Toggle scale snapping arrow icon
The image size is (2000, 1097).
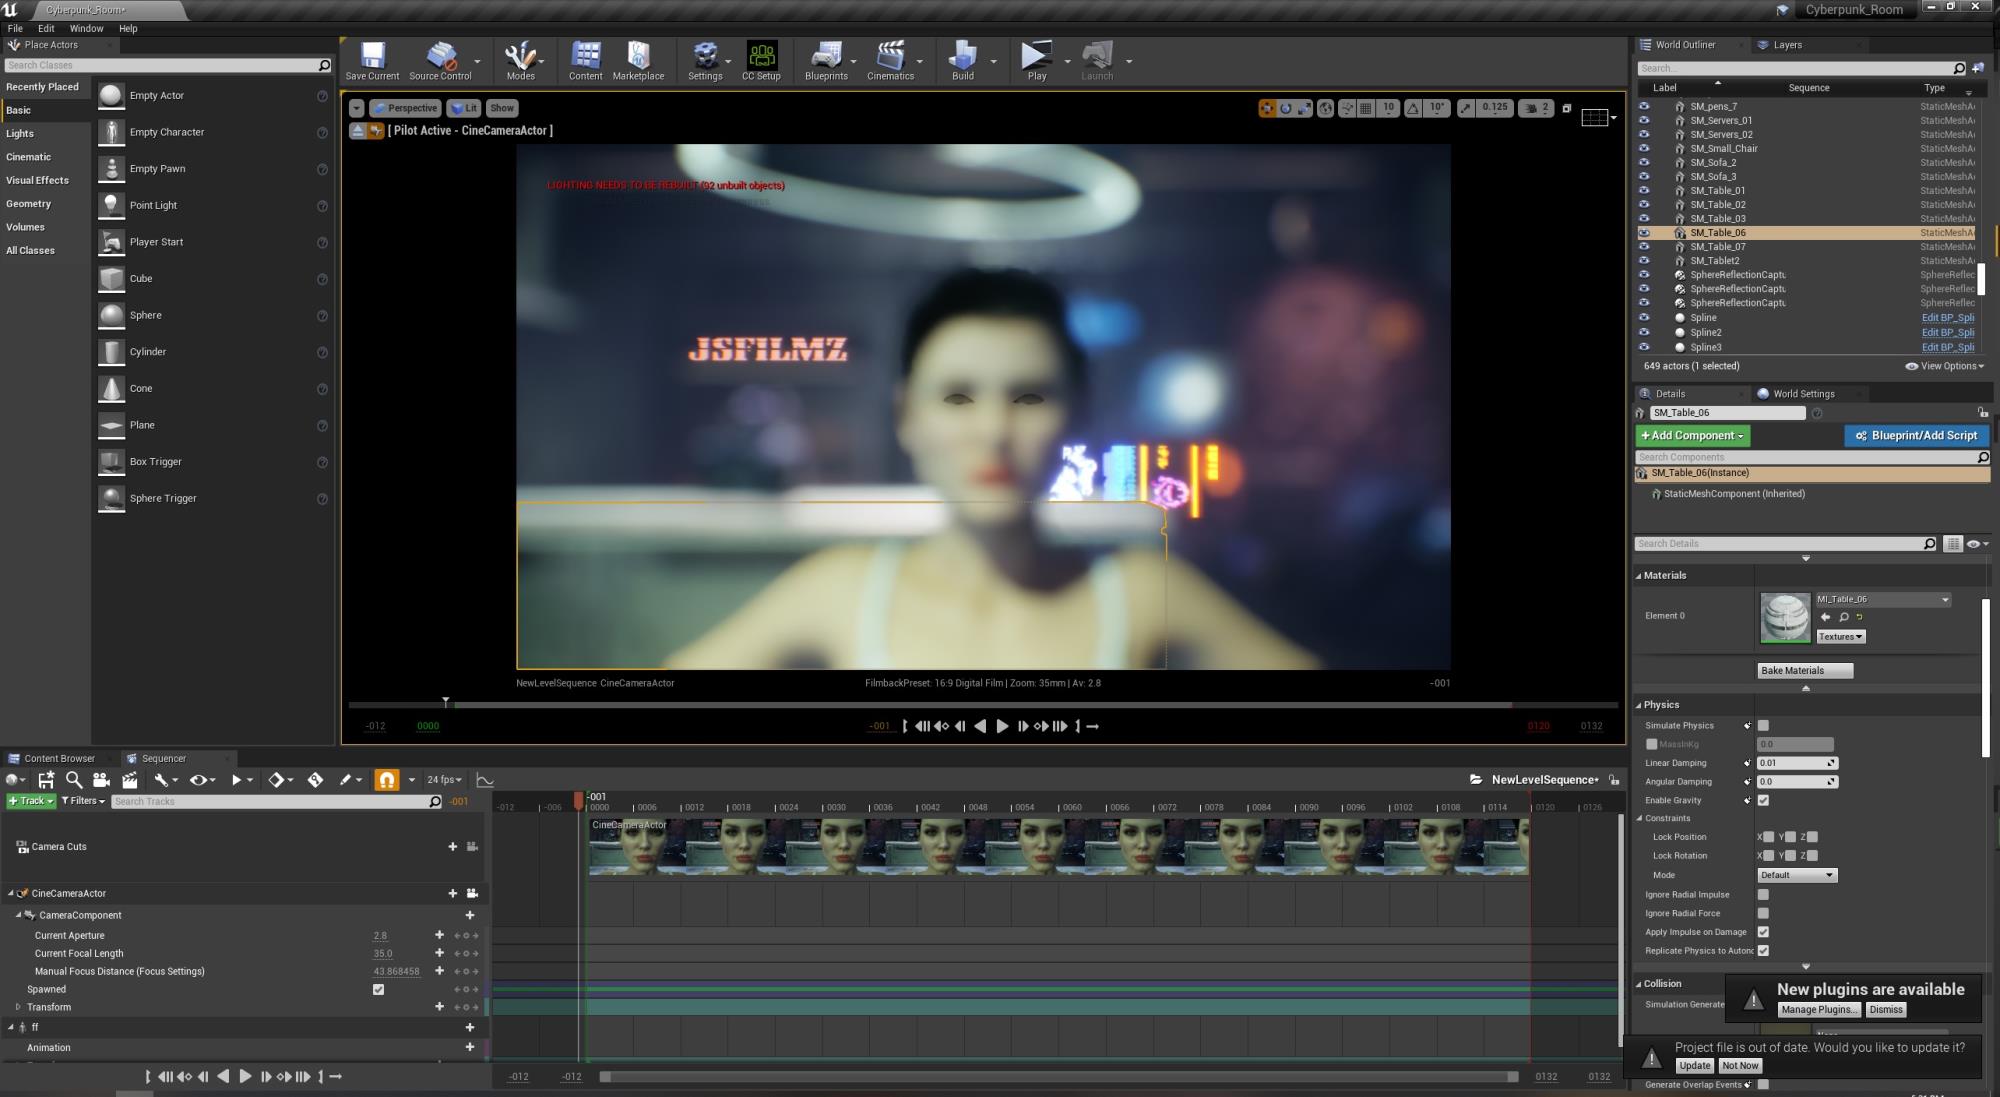(1466, 108)
